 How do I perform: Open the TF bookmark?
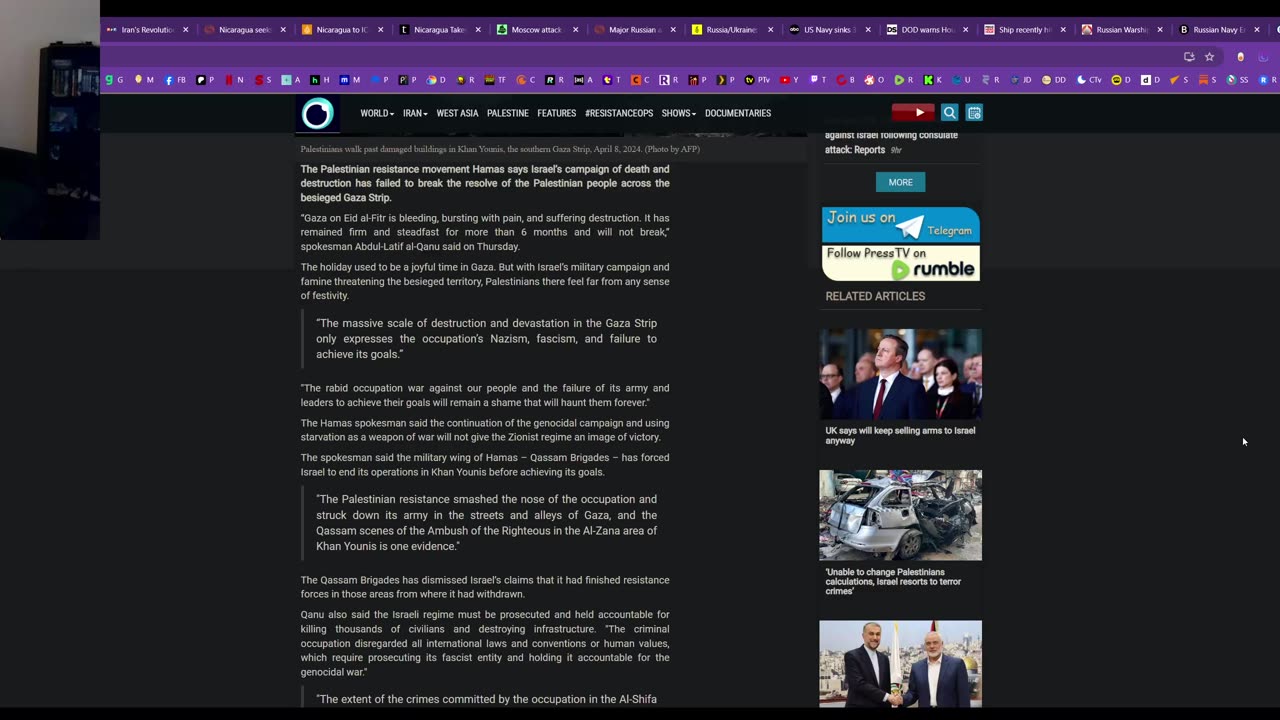(x=495, y=80)
